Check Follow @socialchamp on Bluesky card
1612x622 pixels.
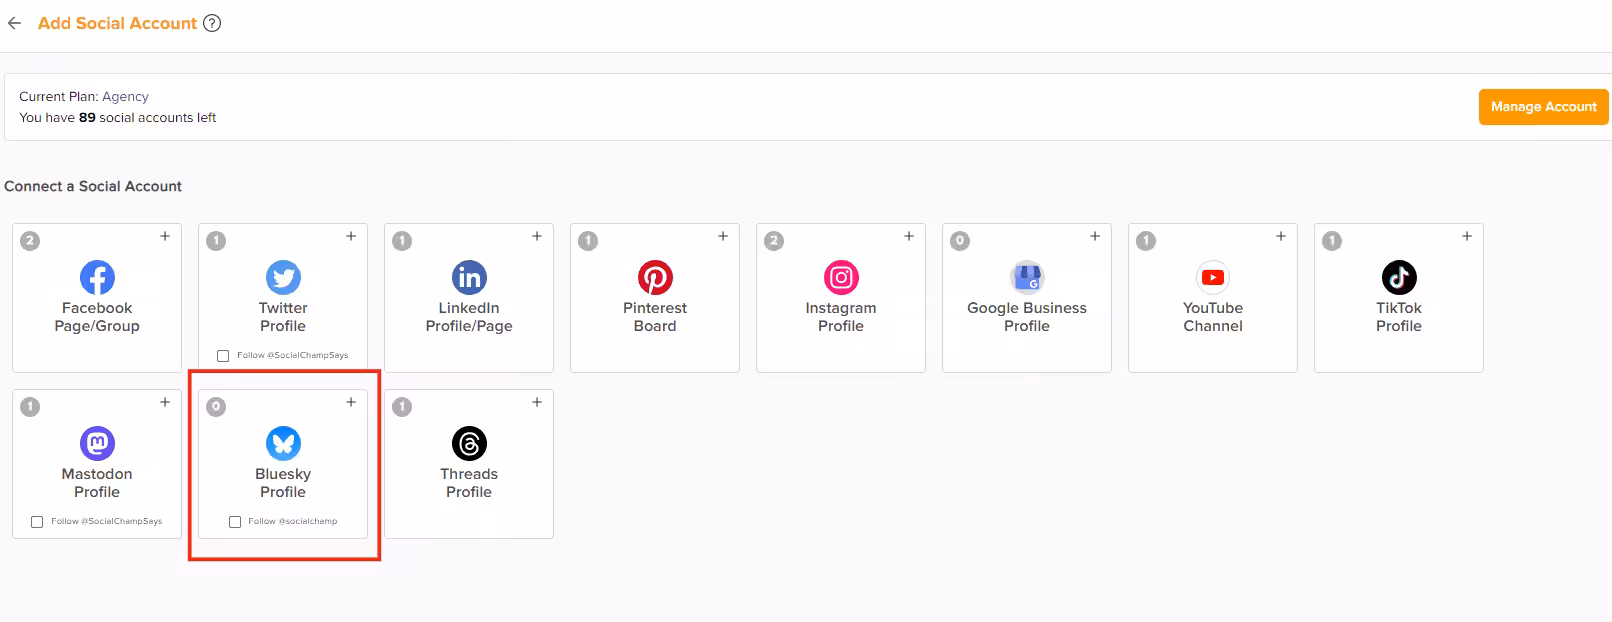pyautogui.click(x=235, y=522)
